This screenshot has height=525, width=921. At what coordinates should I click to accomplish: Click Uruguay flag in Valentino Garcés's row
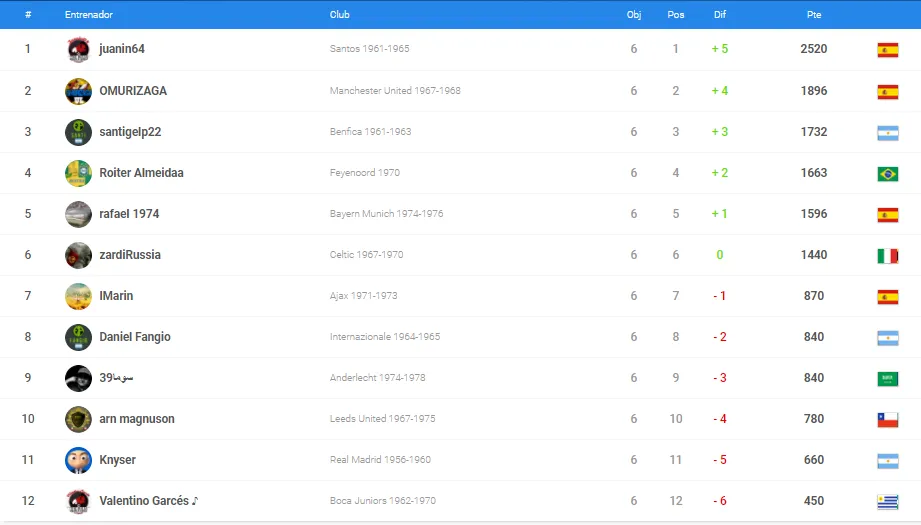click(x=888, y=502)
